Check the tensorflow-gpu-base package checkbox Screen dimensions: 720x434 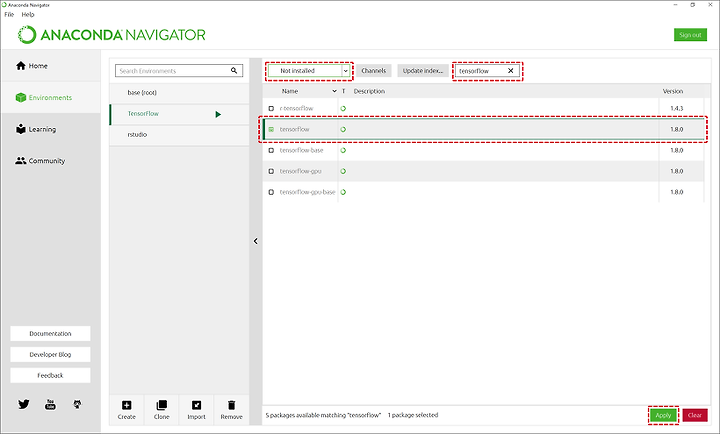tap(271, 192)
